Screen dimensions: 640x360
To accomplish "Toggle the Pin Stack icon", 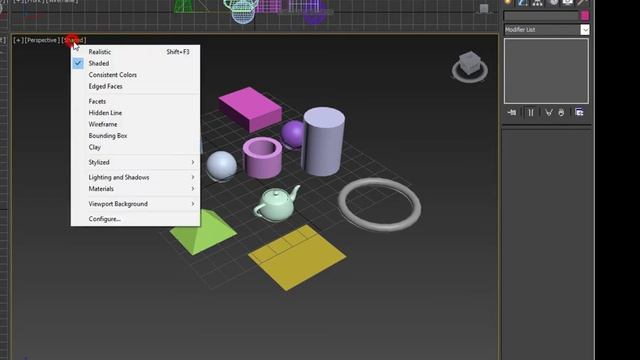I will pyautogui.click(x=512, y=112).
